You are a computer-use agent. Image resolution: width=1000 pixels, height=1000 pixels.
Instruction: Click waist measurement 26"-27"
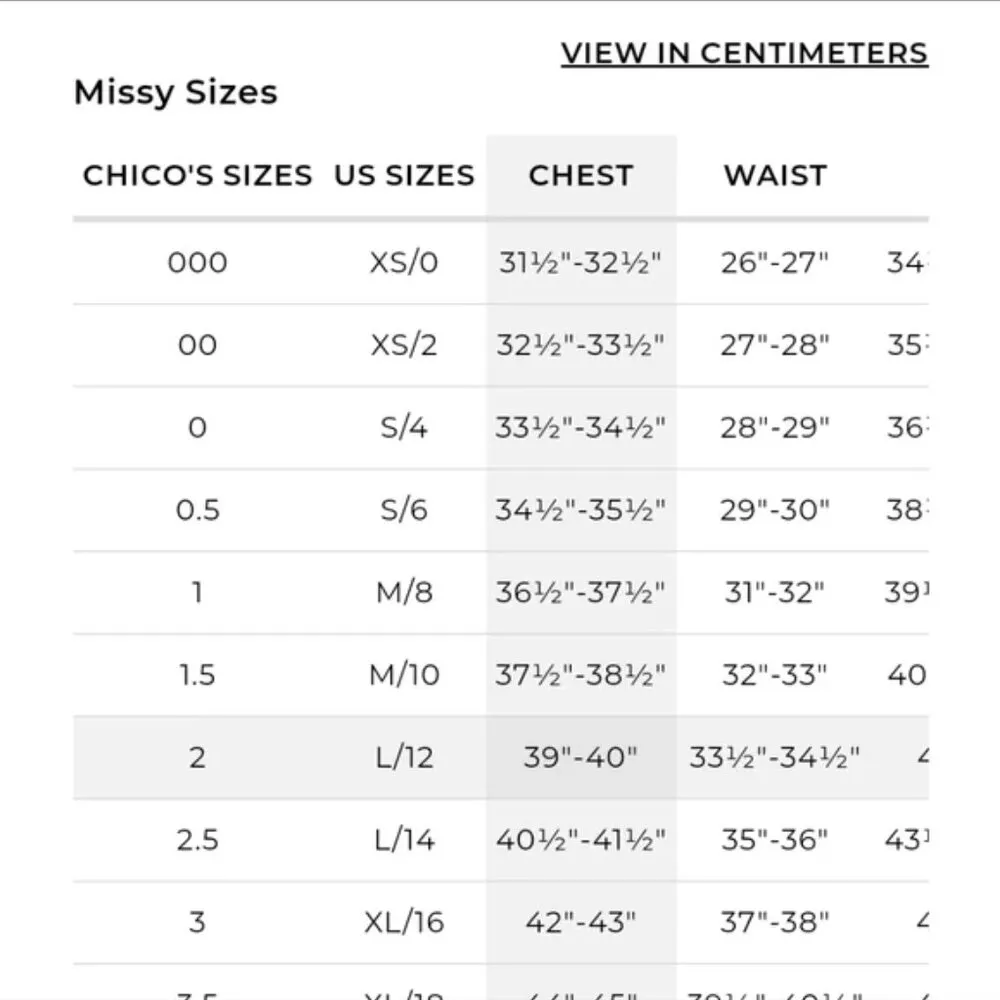775,263
